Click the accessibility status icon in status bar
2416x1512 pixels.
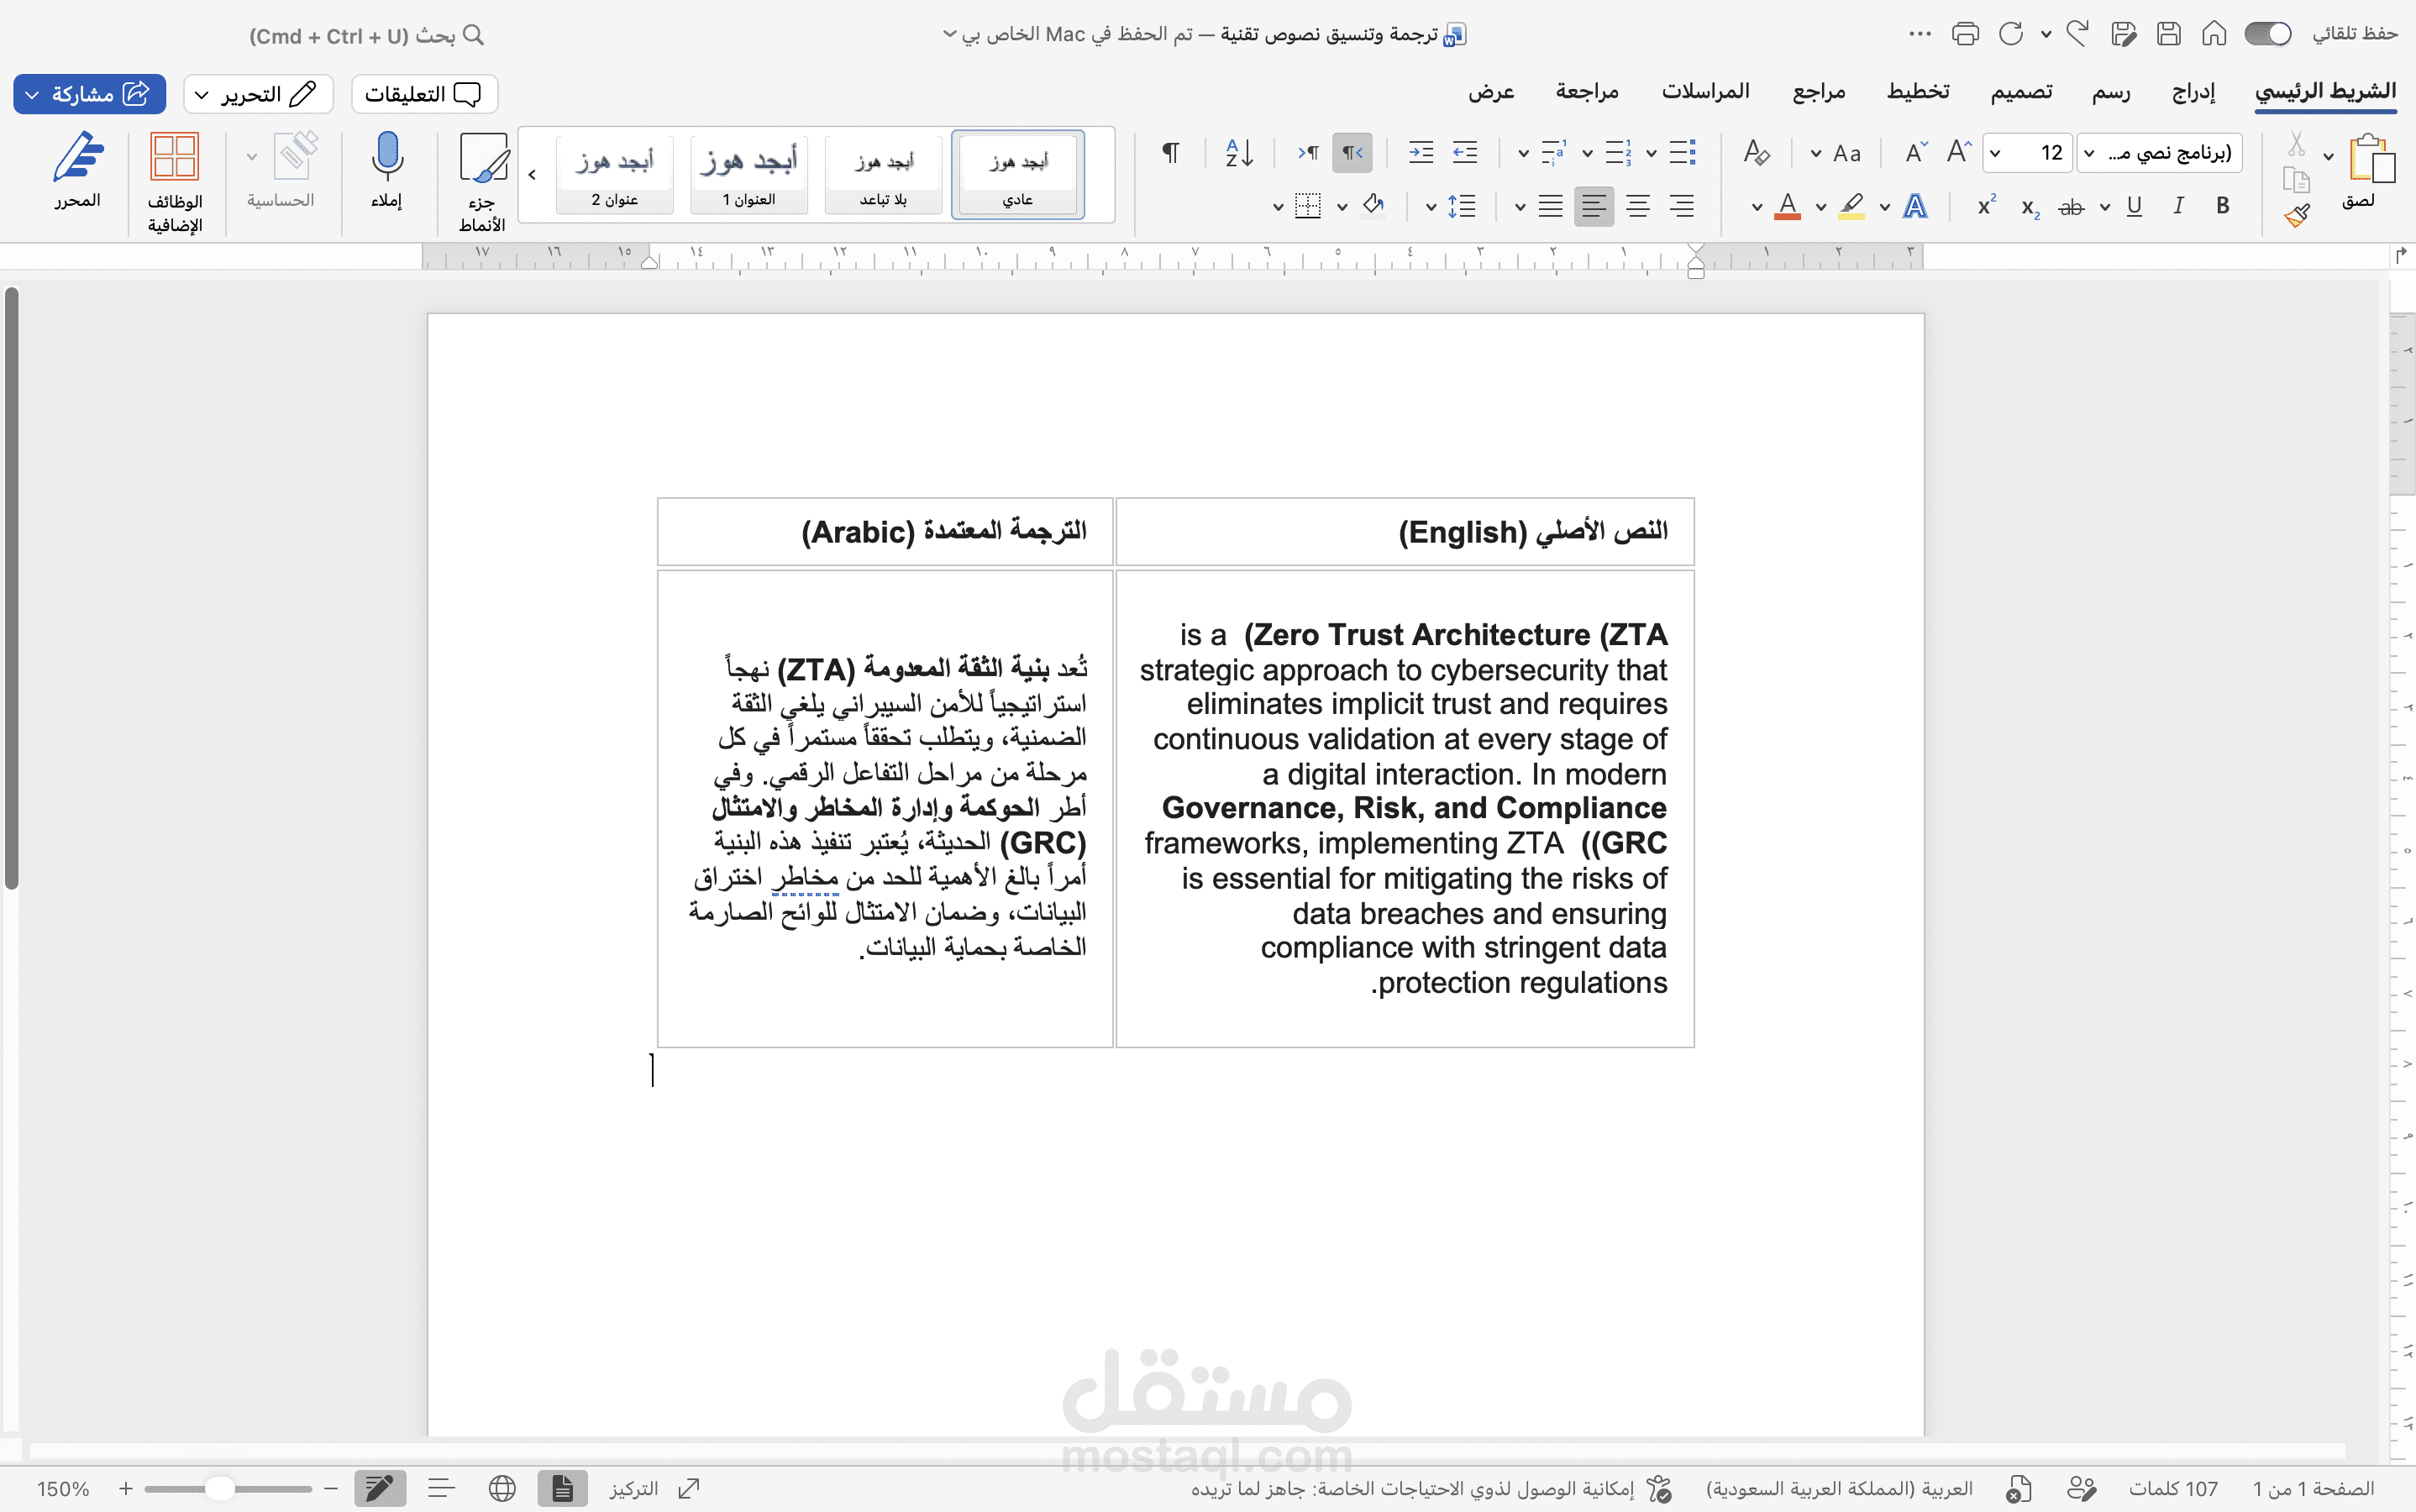1658,1489
